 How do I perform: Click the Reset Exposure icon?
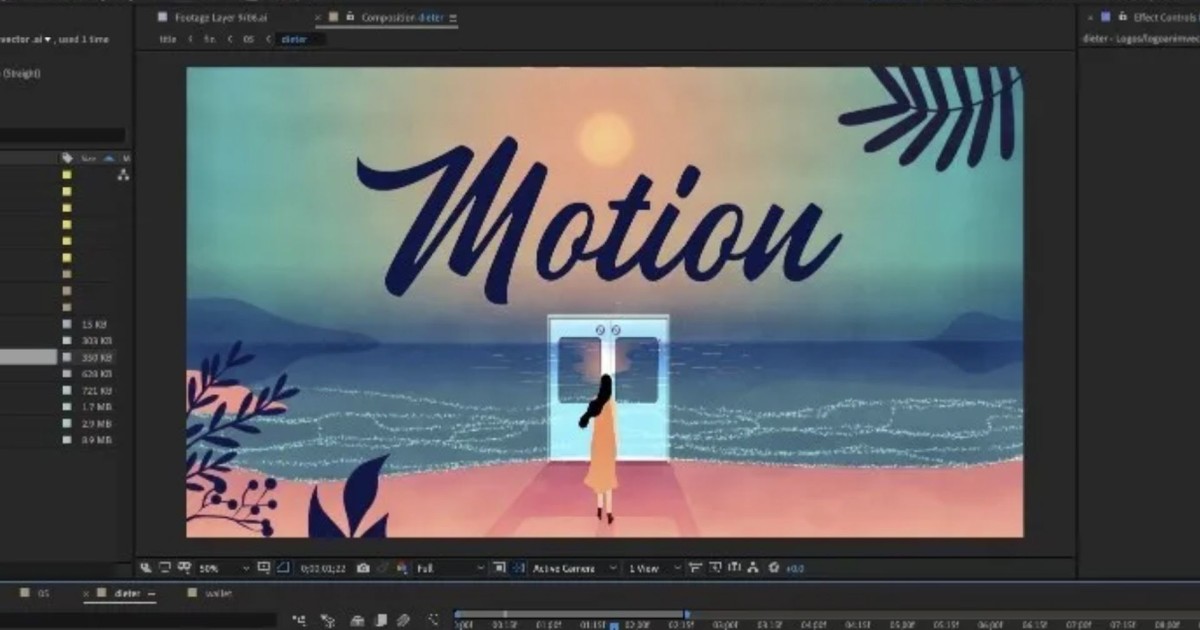pyautogui.click(x=773, y=567)
